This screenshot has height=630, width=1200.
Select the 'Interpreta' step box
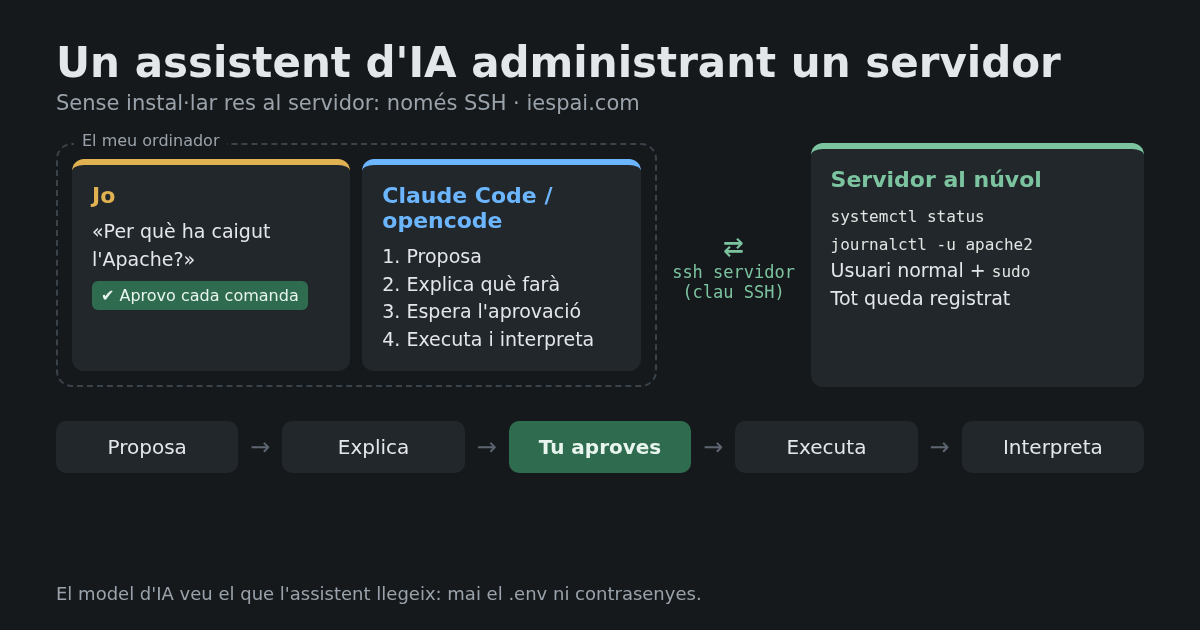point(1053,447)
